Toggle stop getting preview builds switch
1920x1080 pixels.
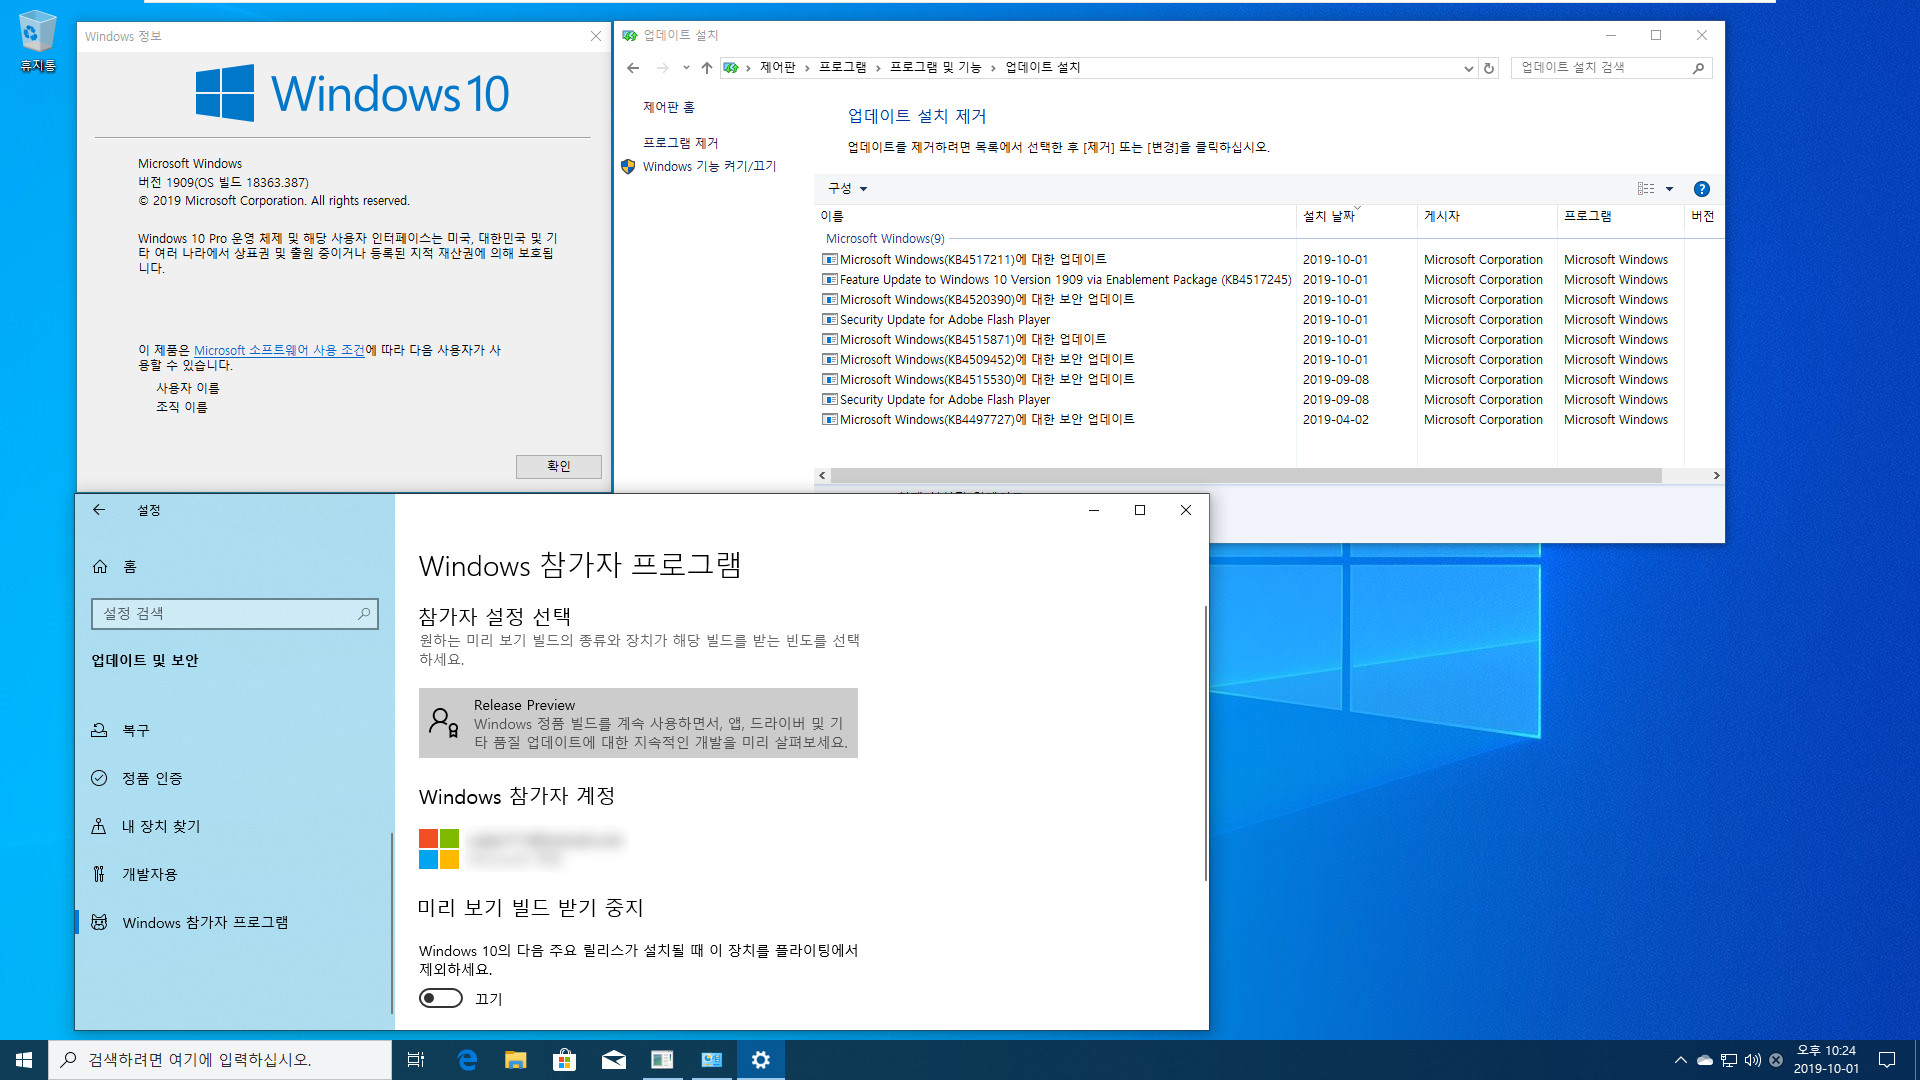pyautogui.click(x=441, y=998)
